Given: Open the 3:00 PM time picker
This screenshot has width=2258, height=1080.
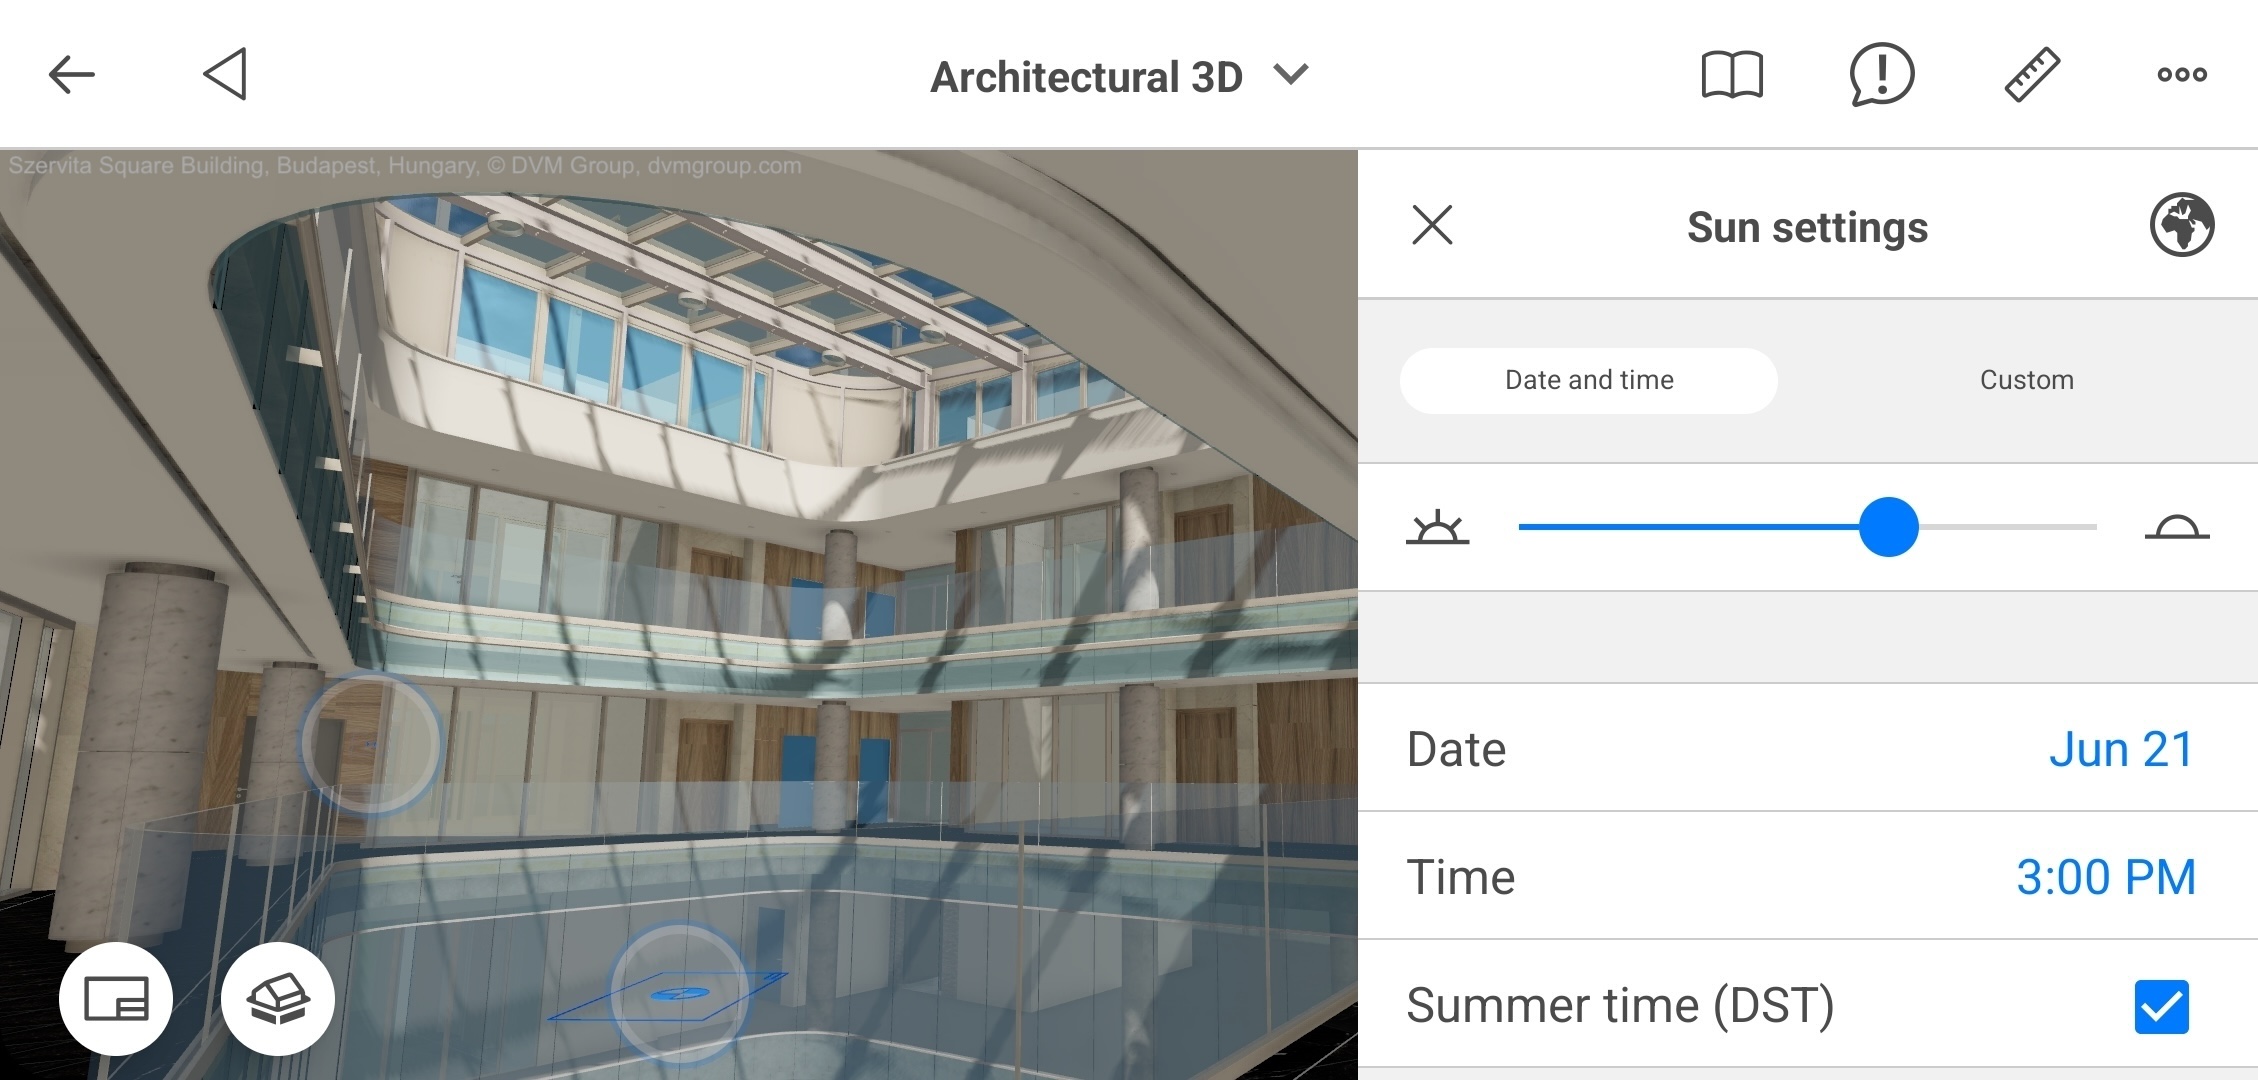Looking at the screenshot, I should coord(2105,877).
